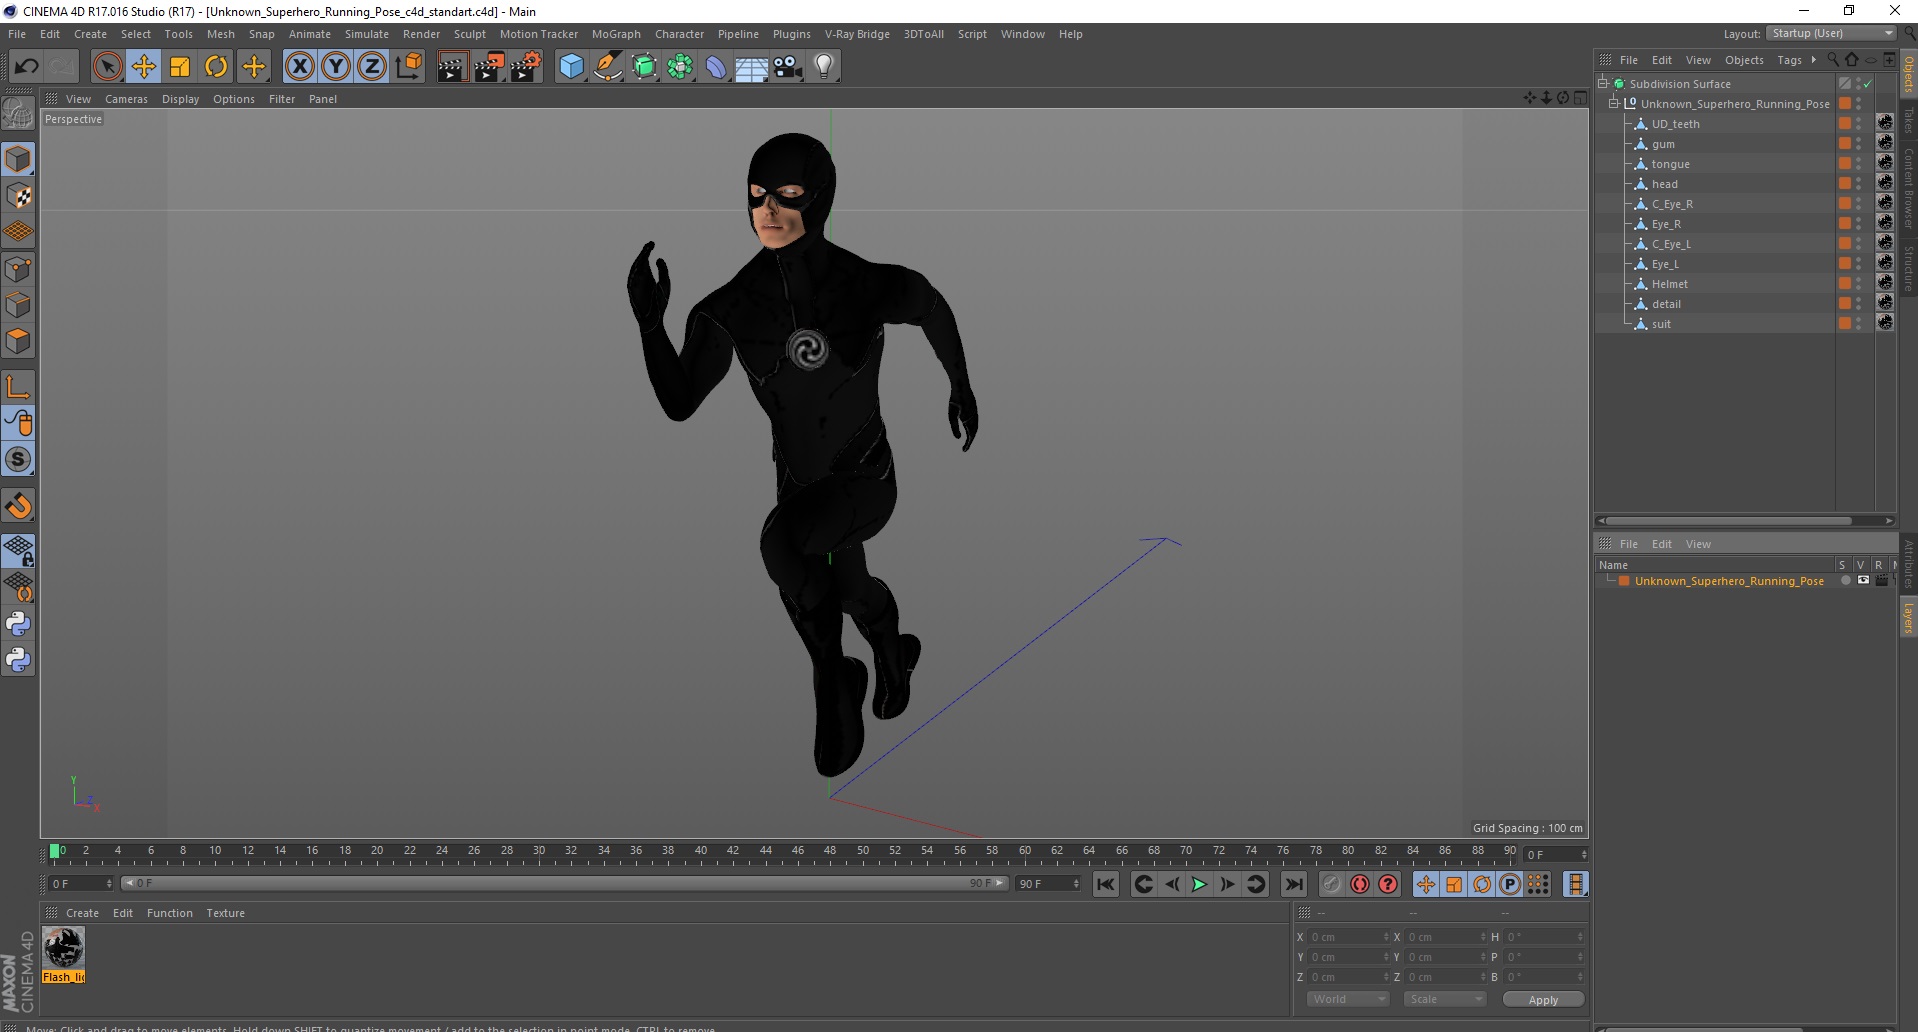This screenshot has height=1032, width=1918.
Task: Activate the Scale tool
Action: (x=180, y=67)
